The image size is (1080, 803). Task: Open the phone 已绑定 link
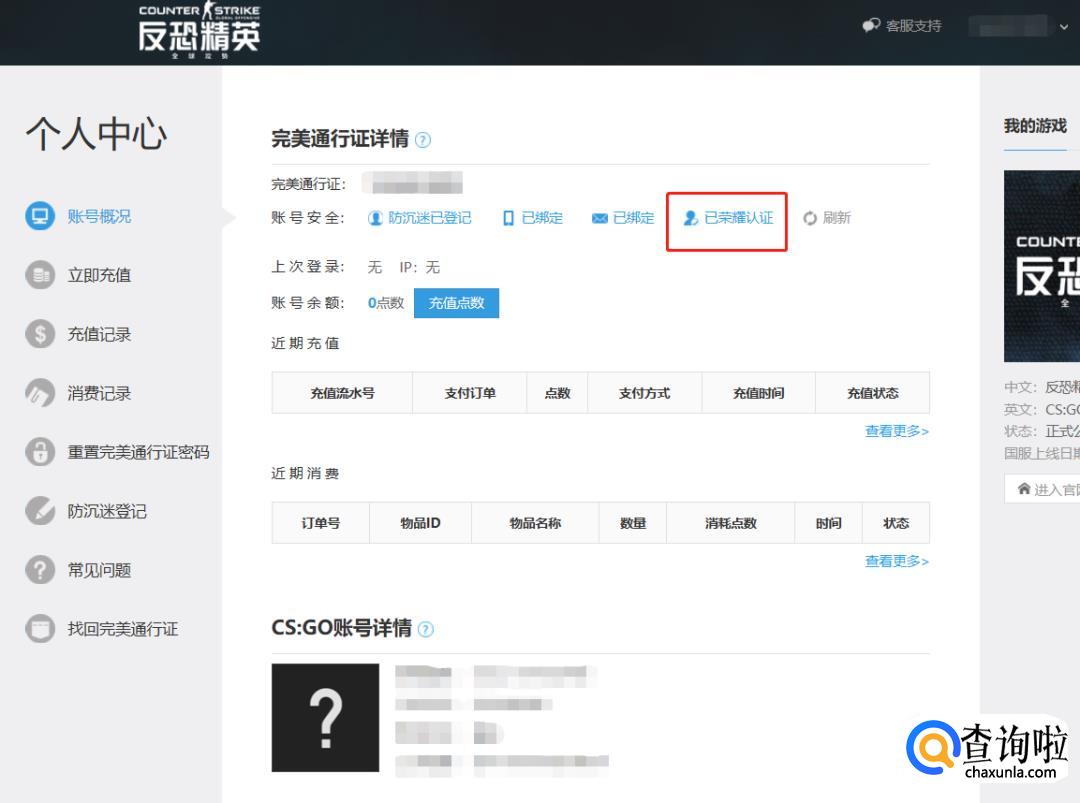tap(542, 218)
